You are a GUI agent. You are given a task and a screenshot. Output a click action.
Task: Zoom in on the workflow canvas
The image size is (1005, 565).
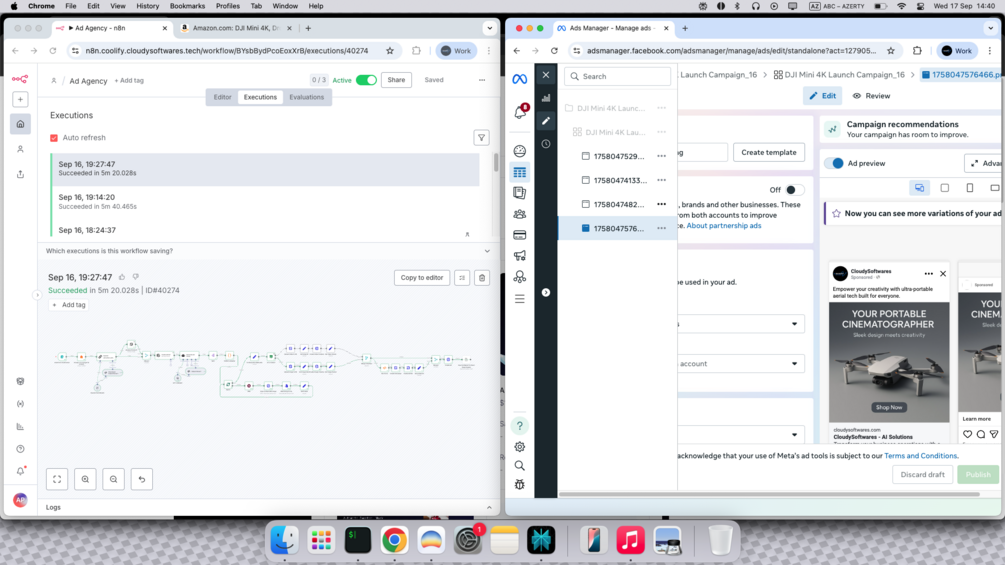click(x=85, y=479)
